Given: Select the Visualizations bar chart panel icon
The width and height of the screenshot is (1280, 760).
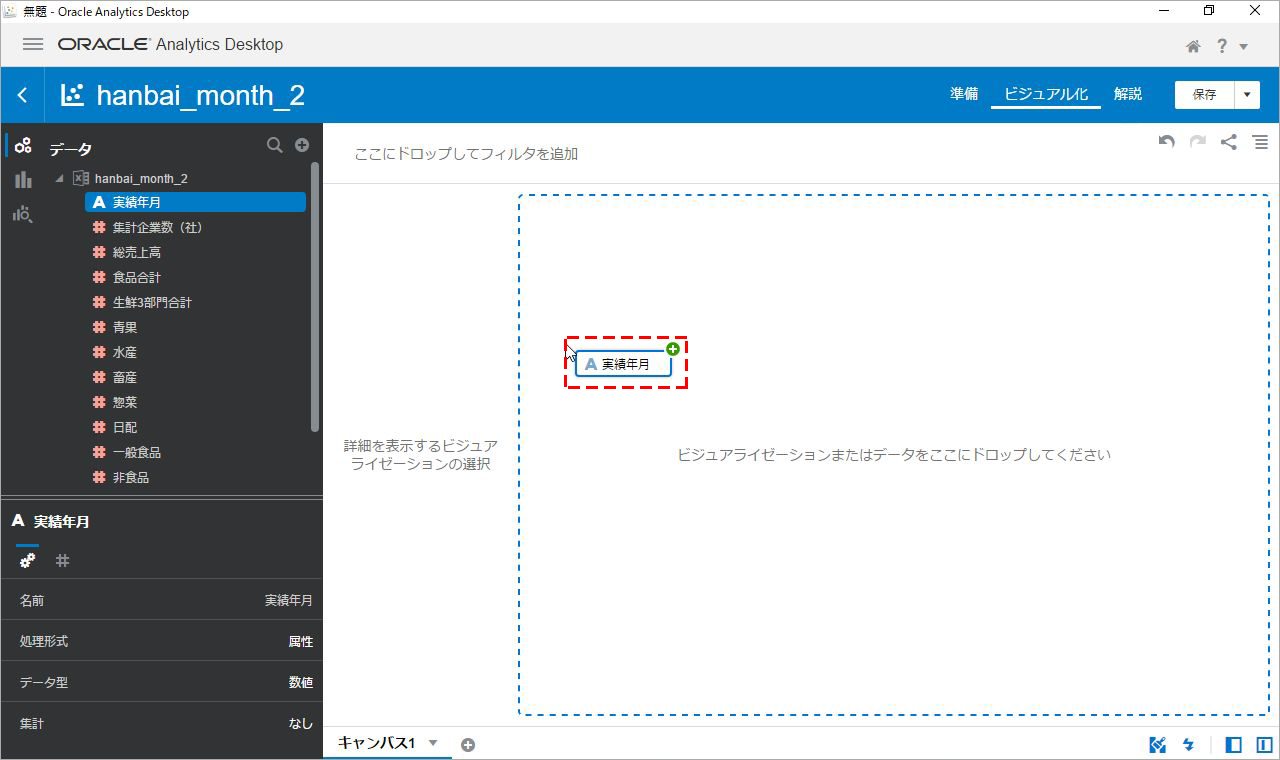Looking at the screenshot, I should tap(23, 180).
